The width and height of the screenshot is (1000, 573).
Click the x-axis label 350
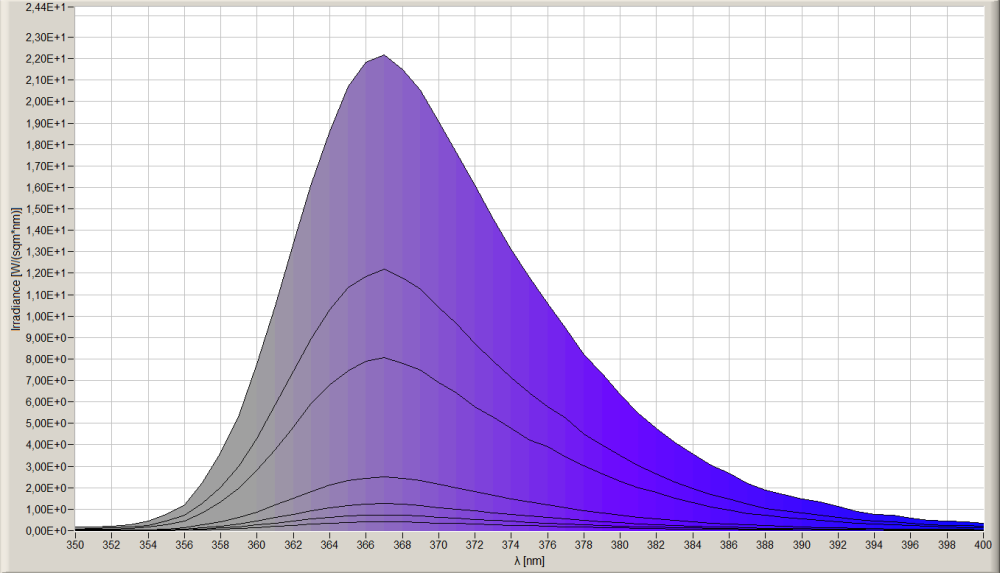[x=75, y=545]
